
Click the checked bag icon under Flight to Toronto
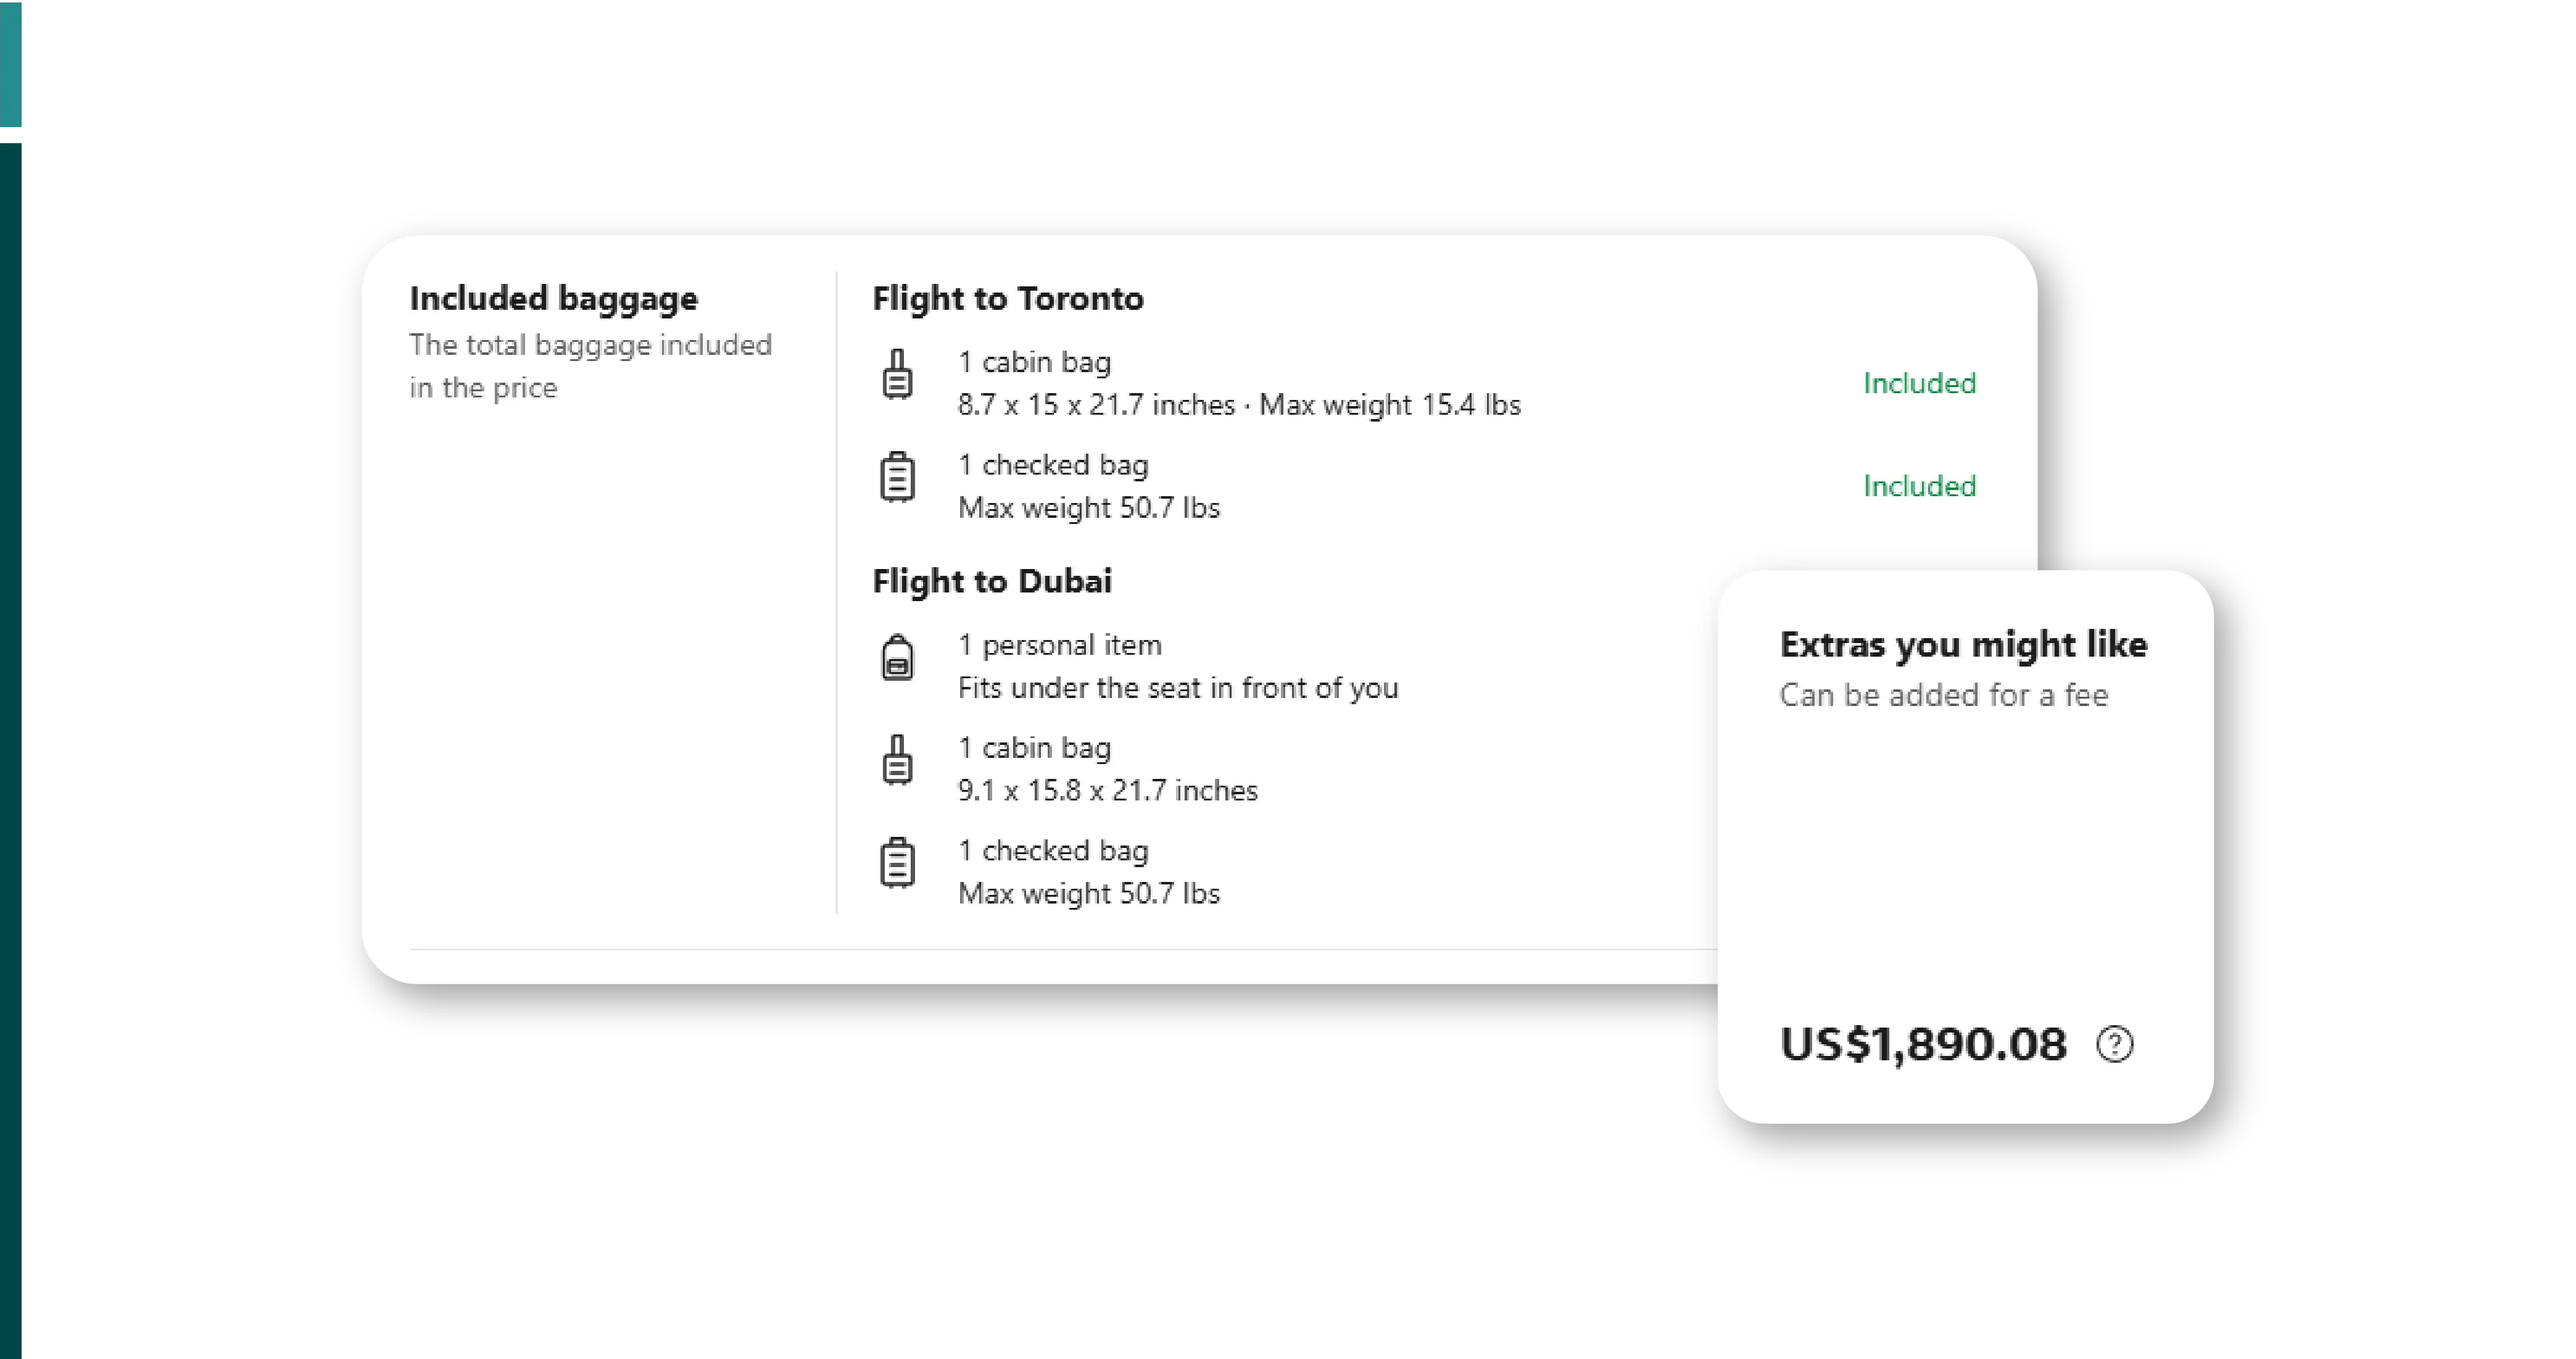click(897, 477)
